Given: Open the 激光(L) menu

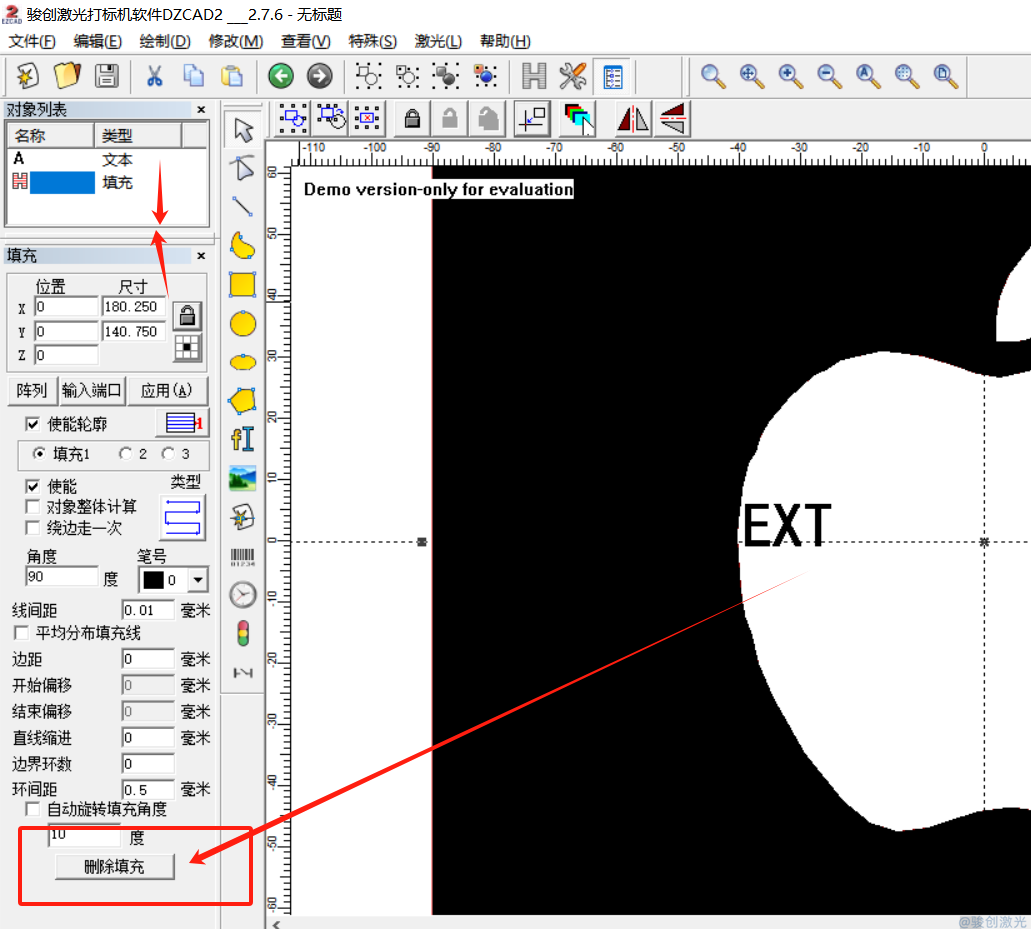Looking at the screenshot, I should (x=438, y=41).
